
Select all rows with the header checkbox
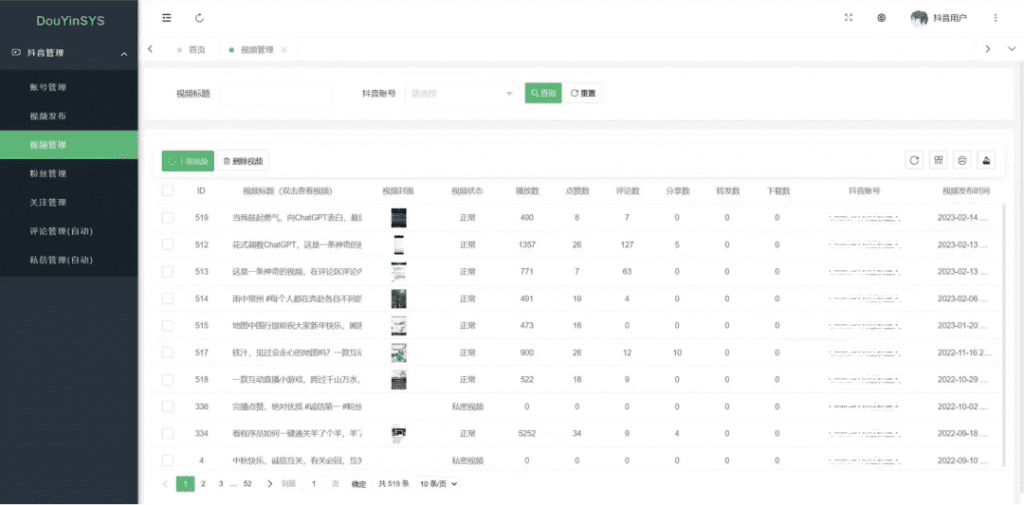(168, 190)
